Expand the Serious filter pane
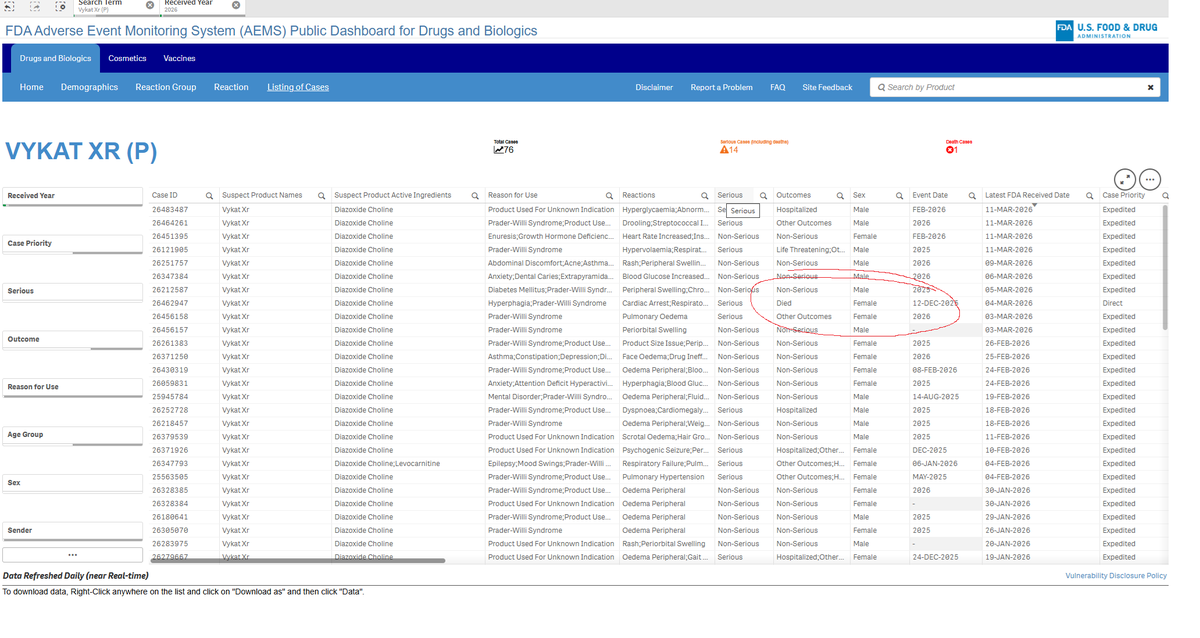The height and width of the screenshot is (638, 1200). coord(73,291)
